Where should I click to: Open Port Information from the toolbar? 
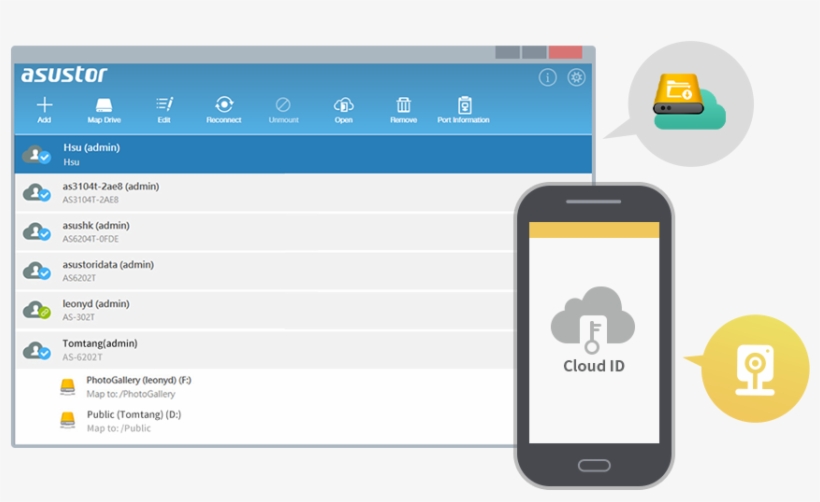coord(463,109)
